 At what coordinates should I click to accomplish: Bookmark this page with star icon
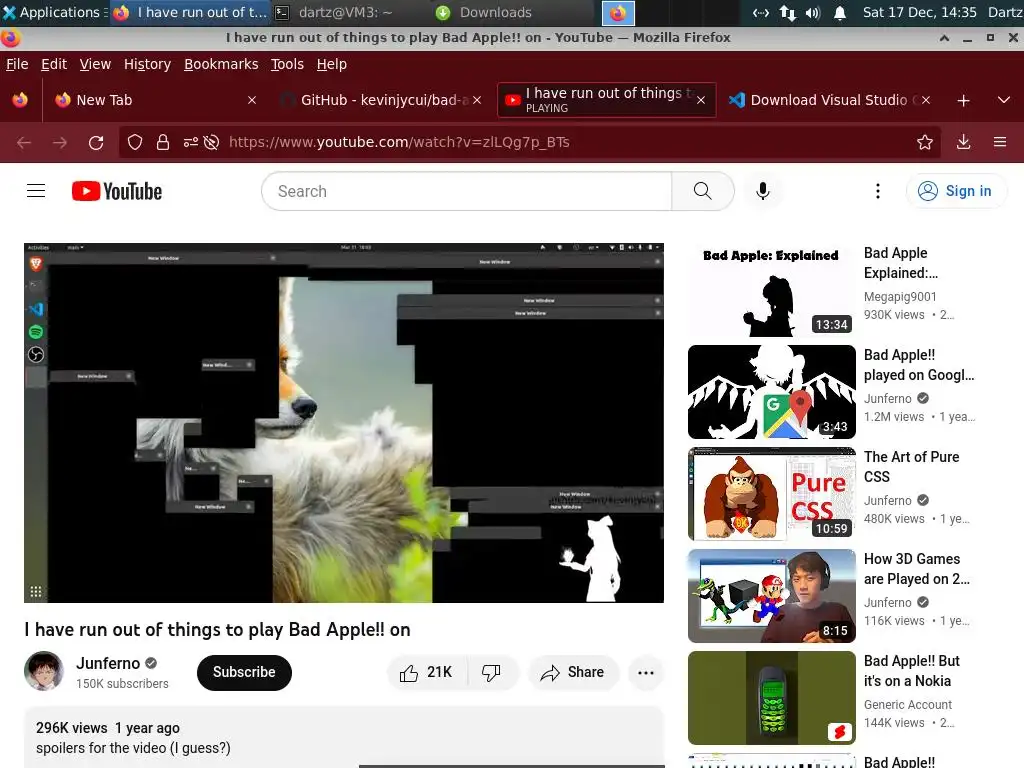click(x=924, y=142)
